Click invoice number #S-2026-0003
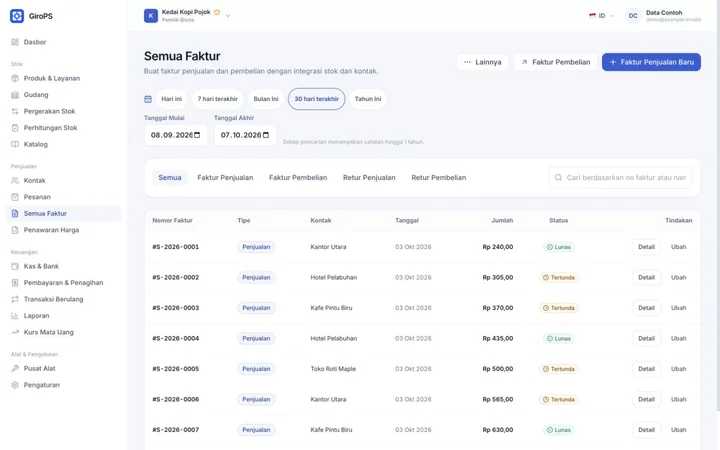 (176, 308)
